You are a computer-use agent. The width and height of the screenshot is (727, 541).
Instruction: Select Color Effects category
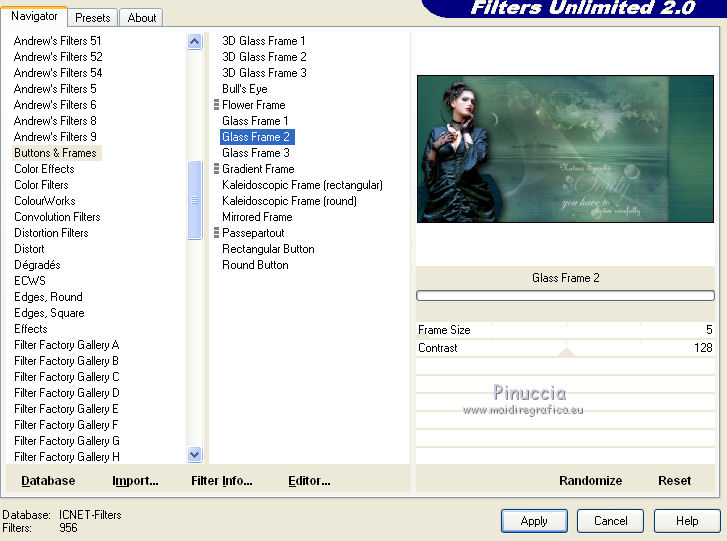coord(45,169)
